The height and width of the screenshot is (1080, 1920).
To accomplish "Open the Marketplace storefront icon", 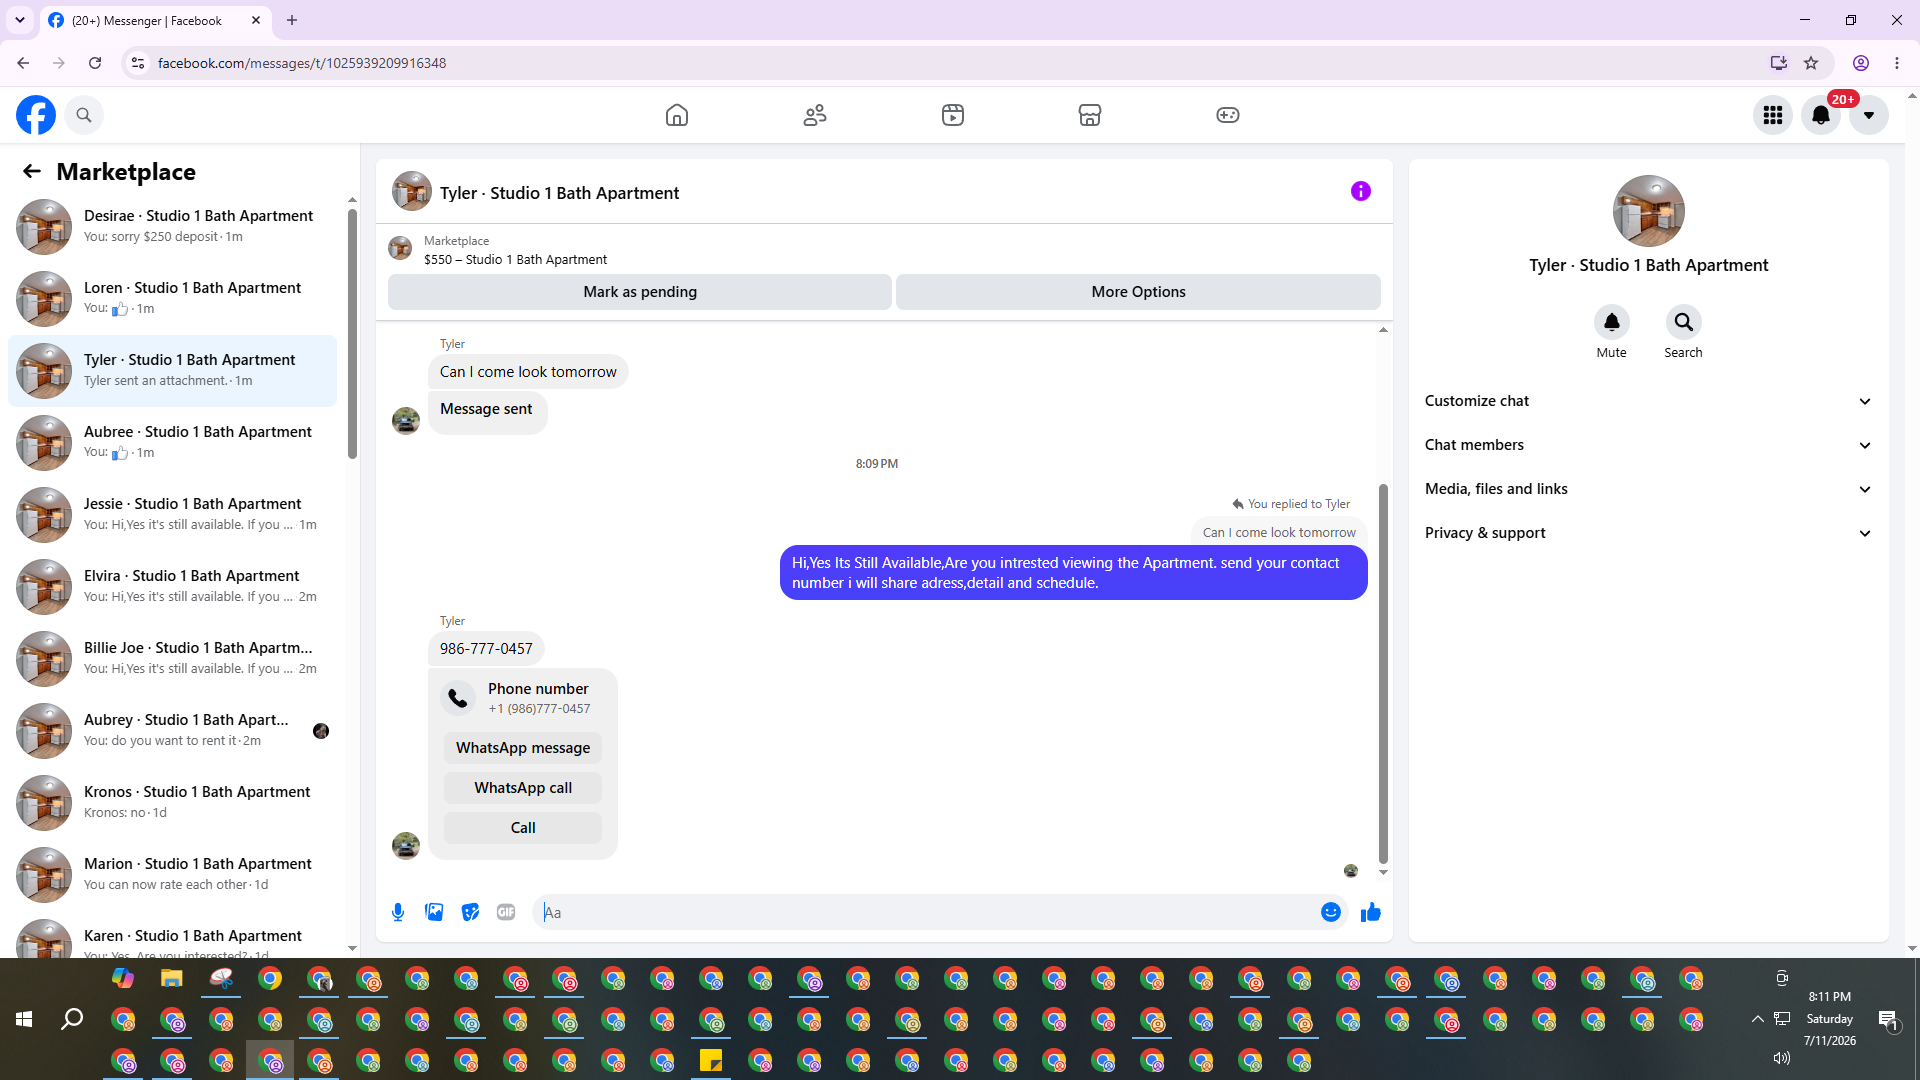I will pos(1090,115).
